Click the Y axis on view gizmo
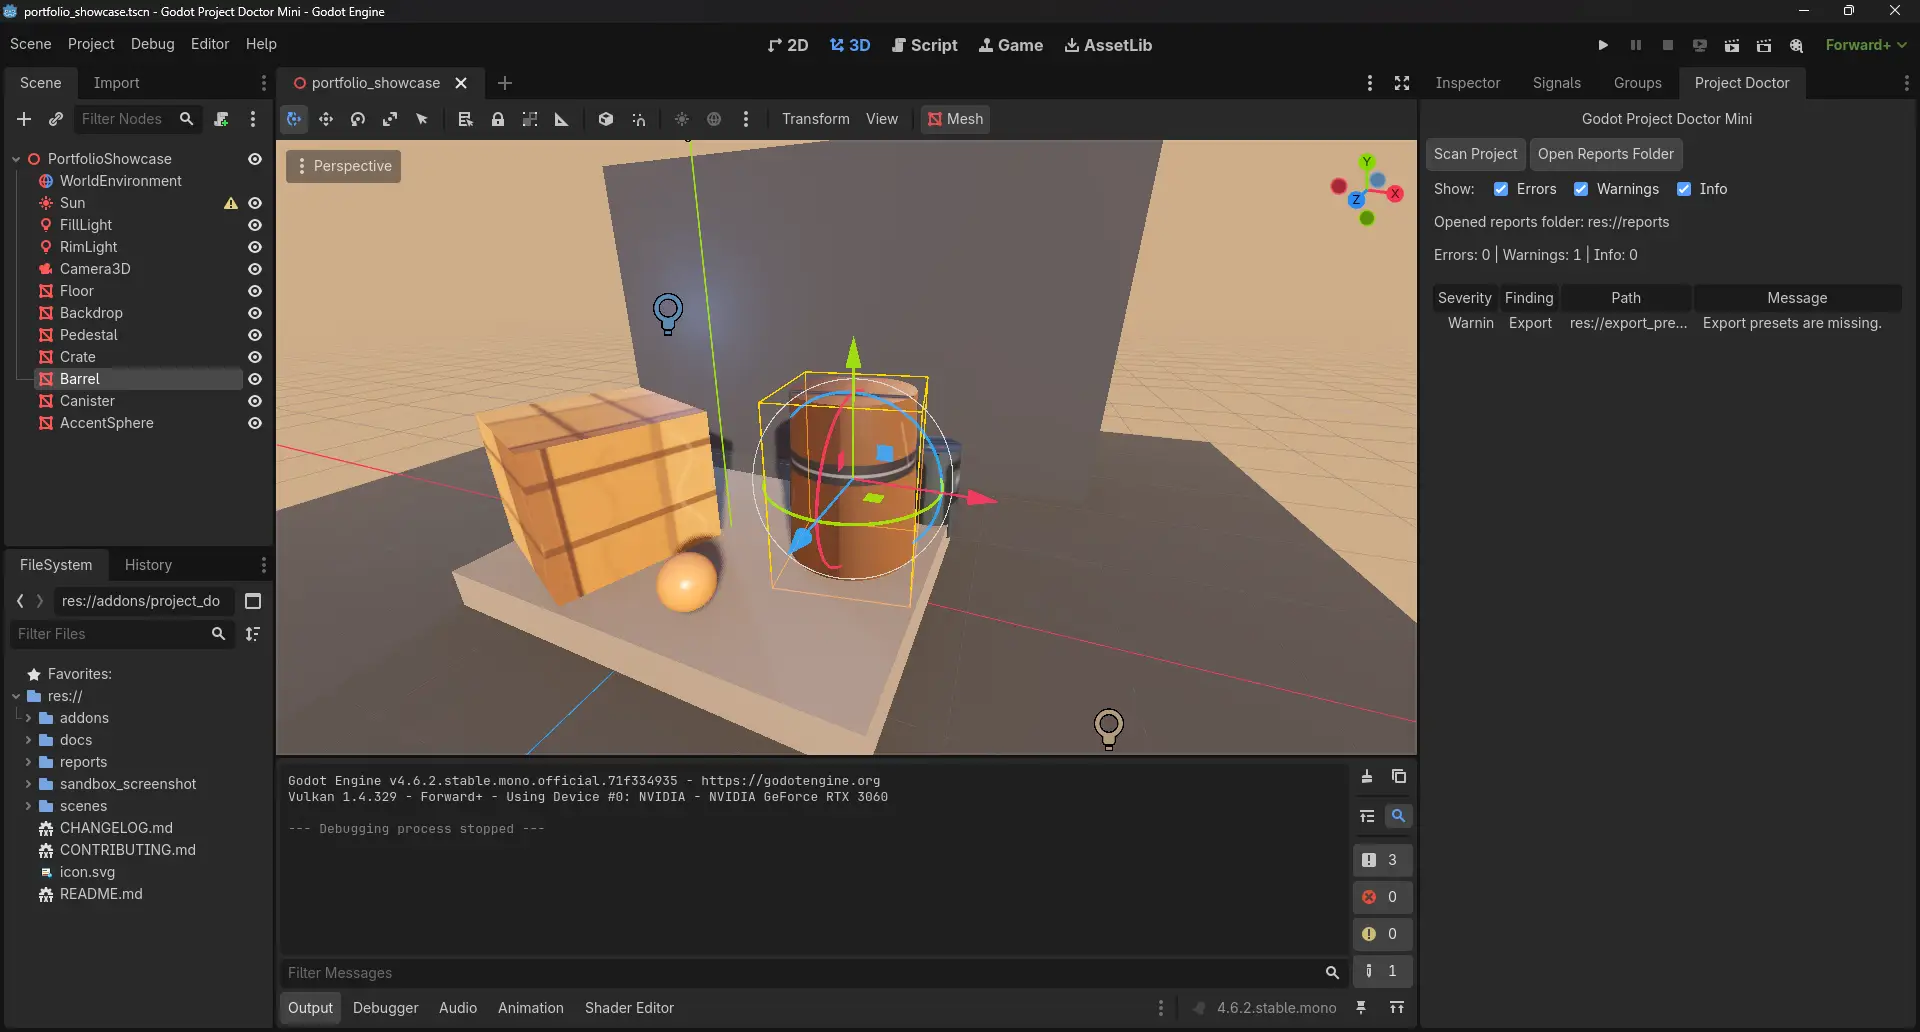Image resolution: width=1920 pixels, height=1032 pixels. coord(1367,161)
